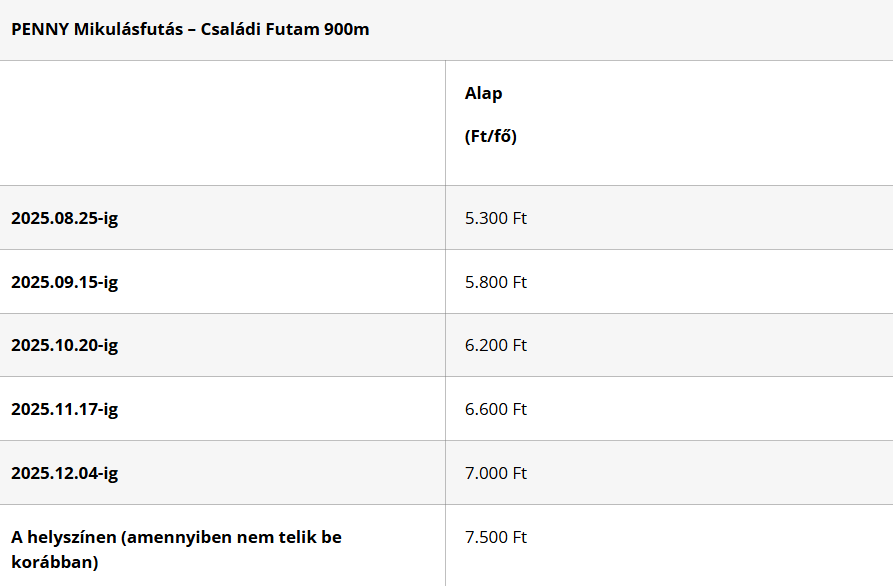Click the 7.000 Ft price cell

click(x=495, y=473)
